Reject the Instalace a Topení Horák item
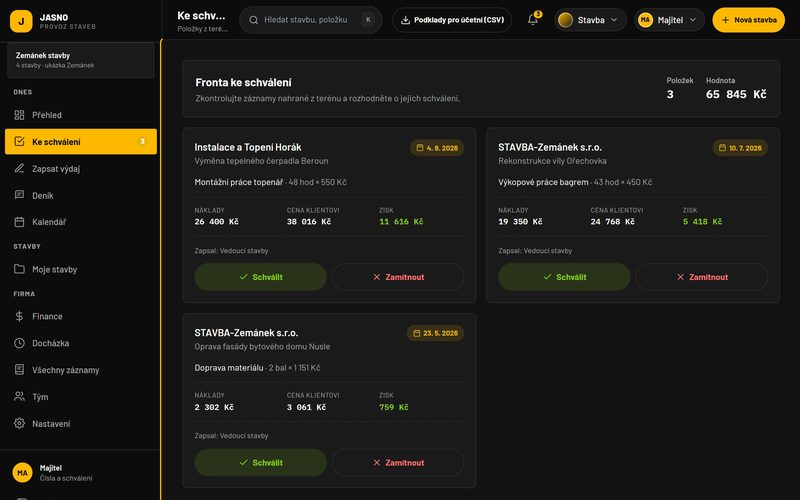 (398, 277)
